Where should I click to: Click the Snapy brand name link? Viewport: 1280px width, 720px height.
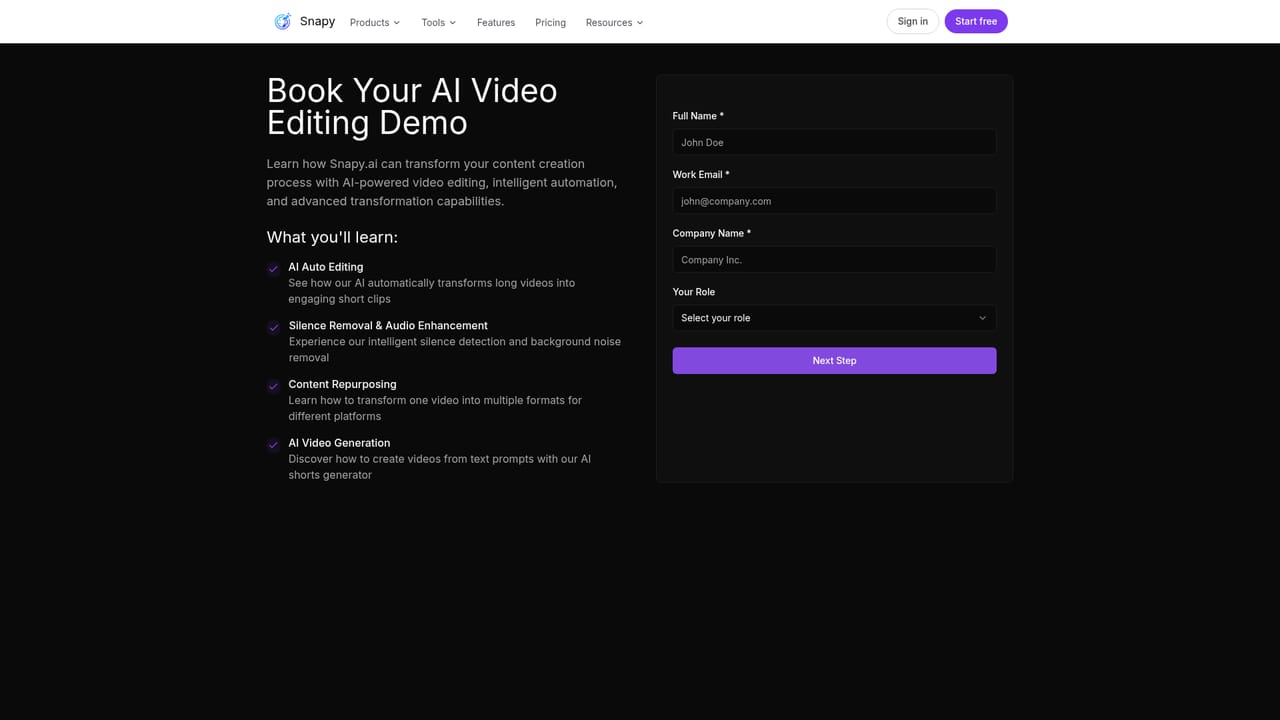(x=317, y=21)
